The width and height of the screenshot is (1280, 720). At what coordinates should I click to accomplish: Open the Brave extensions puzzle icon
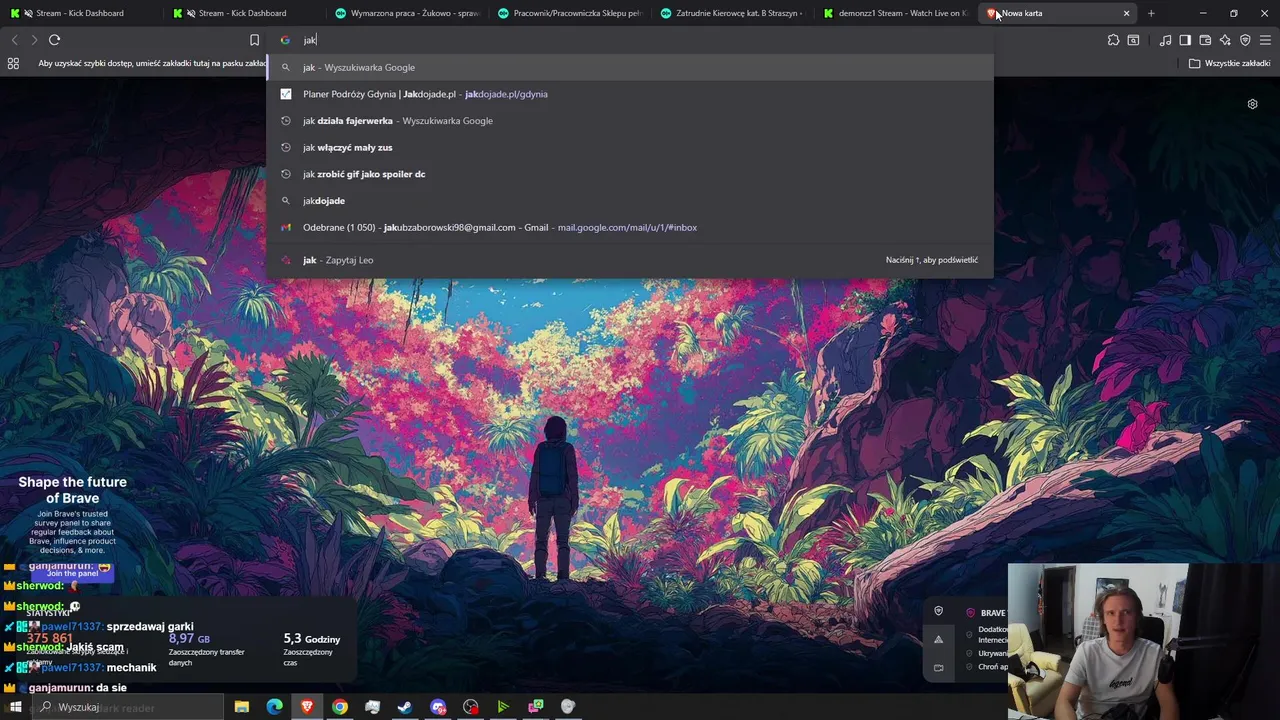(1113, 40)
